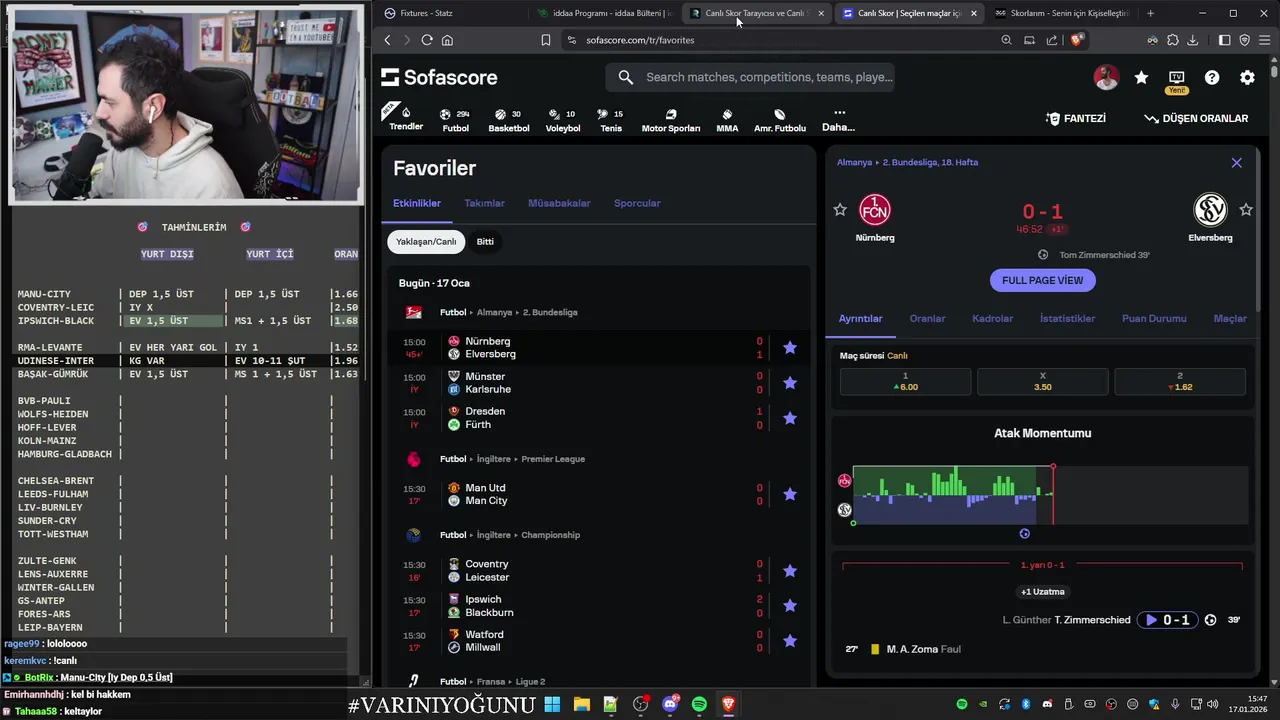Open browser downloads icon
The image size is (1280, 720).
1192,40
